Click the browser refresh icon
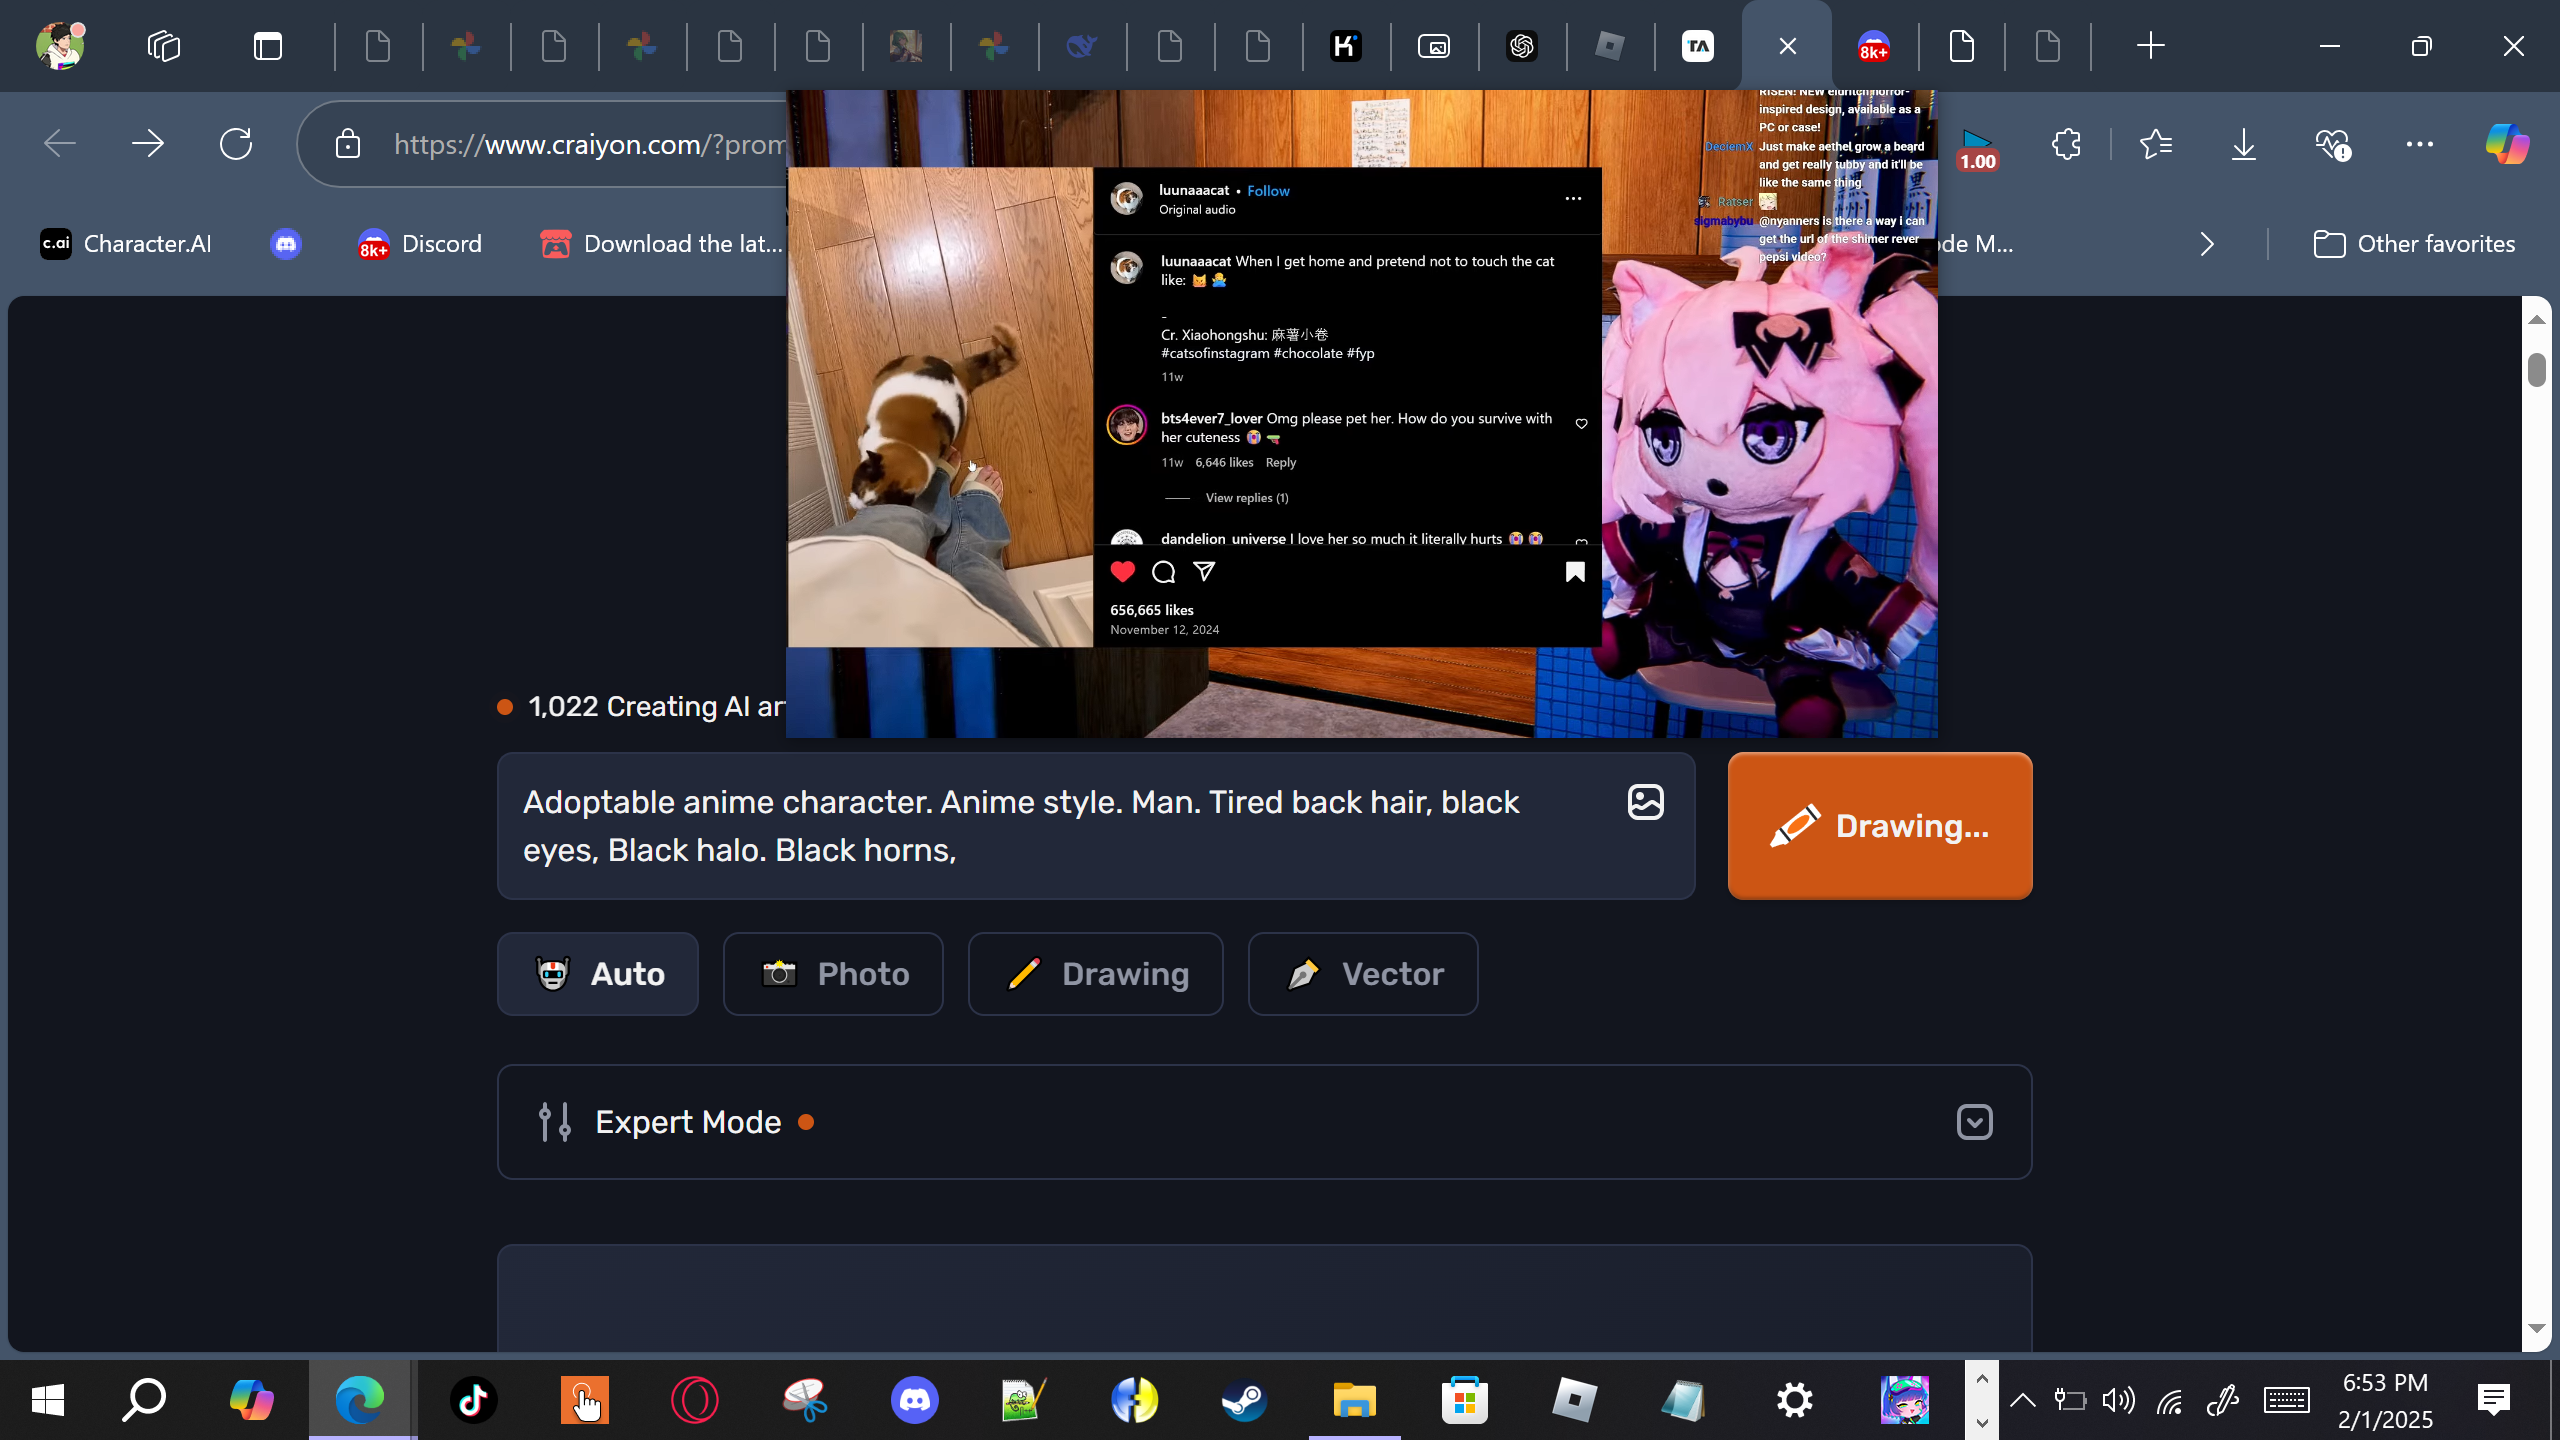Image resolution: width=2560 pixels, height=1440 pixels. (x=236, y=144)
